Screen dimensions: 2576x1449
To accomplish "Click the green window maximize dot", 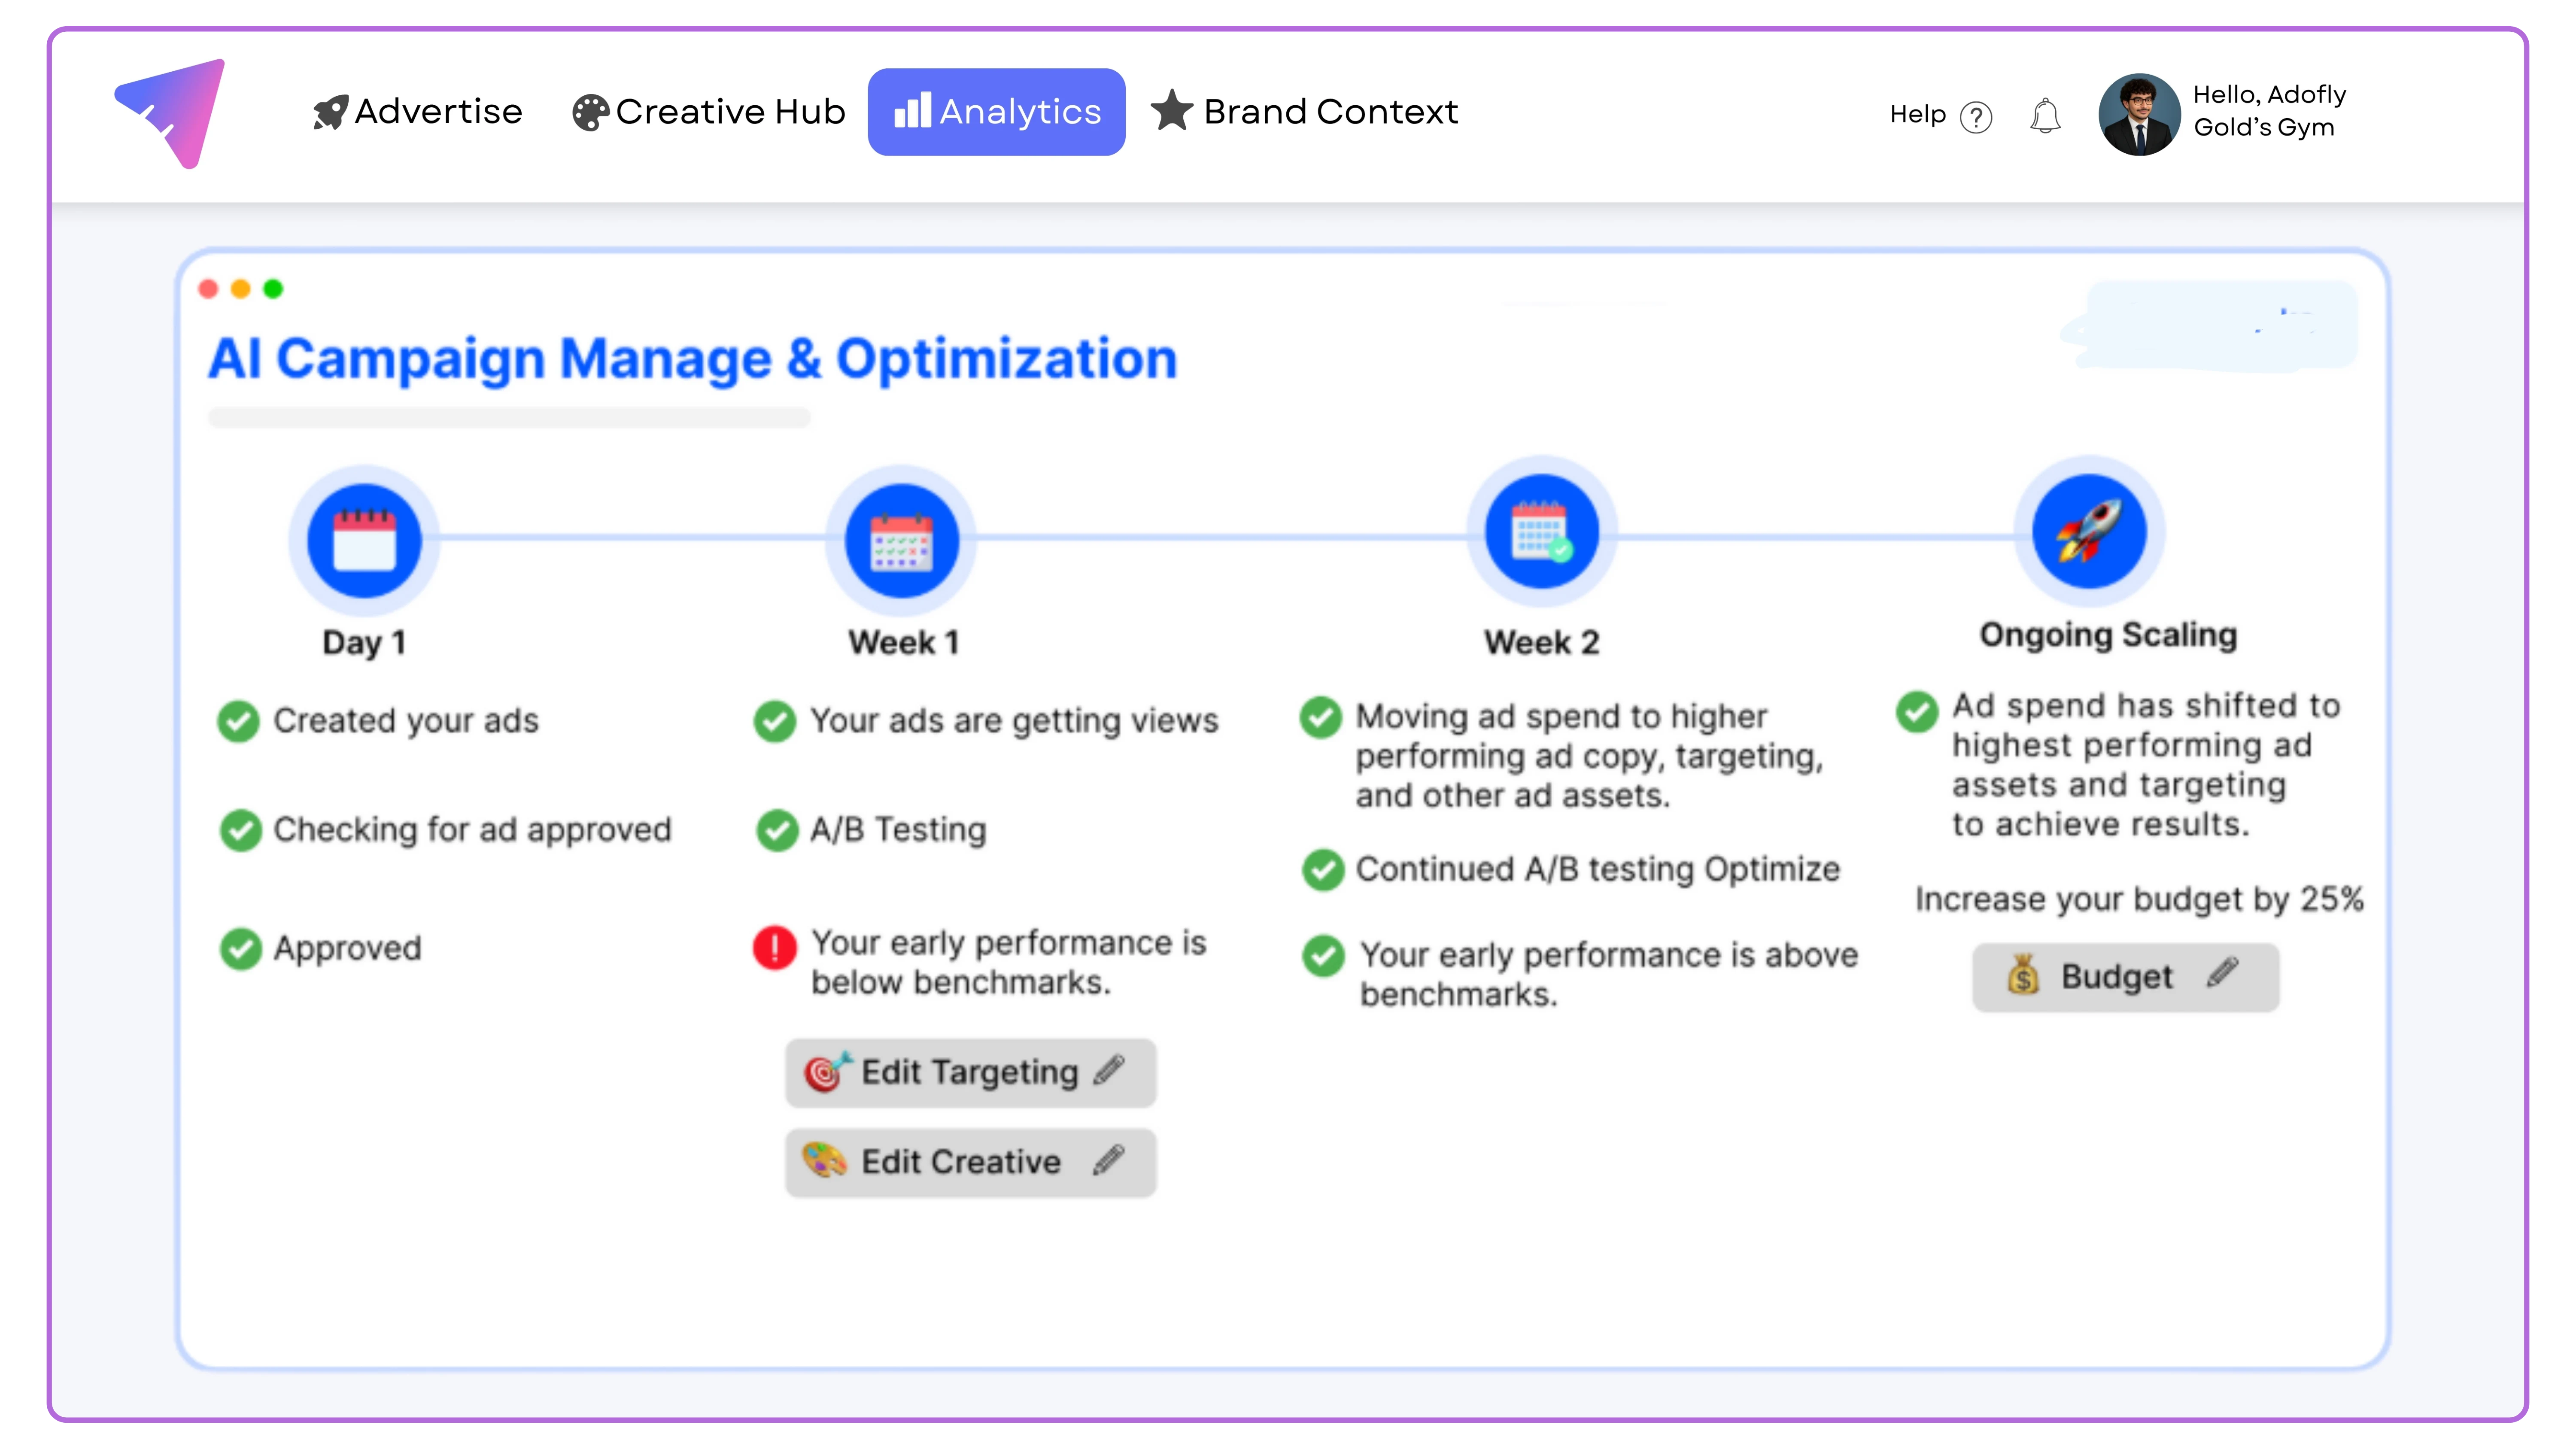I will (273, 289).
